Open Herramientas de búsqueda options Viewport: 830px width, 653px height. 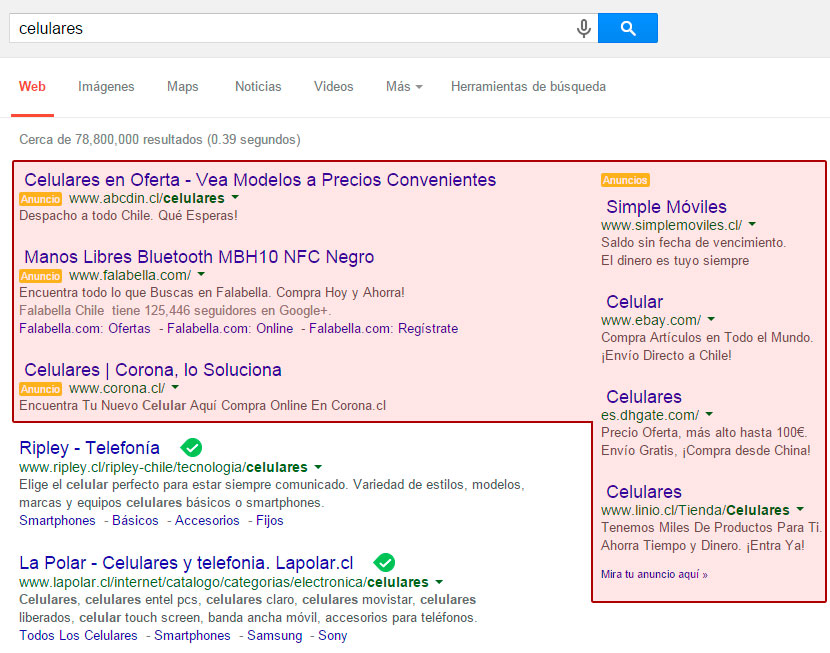point(528,87)
